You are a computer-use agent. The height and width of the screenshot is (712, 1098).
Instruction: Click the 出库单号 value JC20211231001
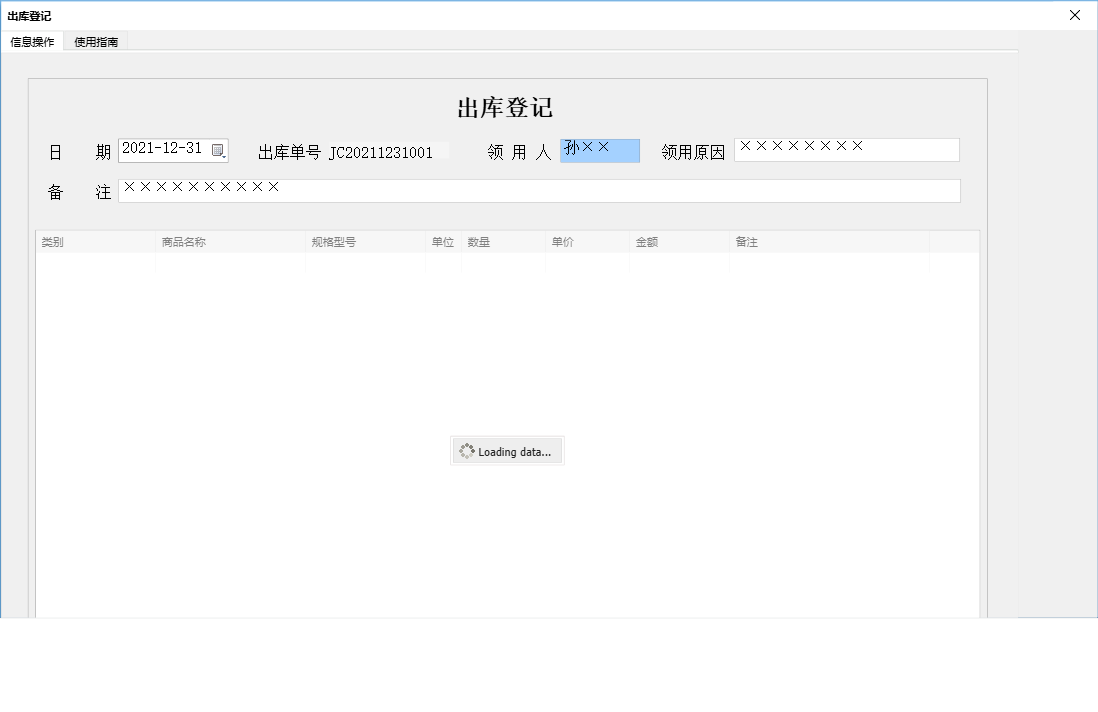pos(383,151)
